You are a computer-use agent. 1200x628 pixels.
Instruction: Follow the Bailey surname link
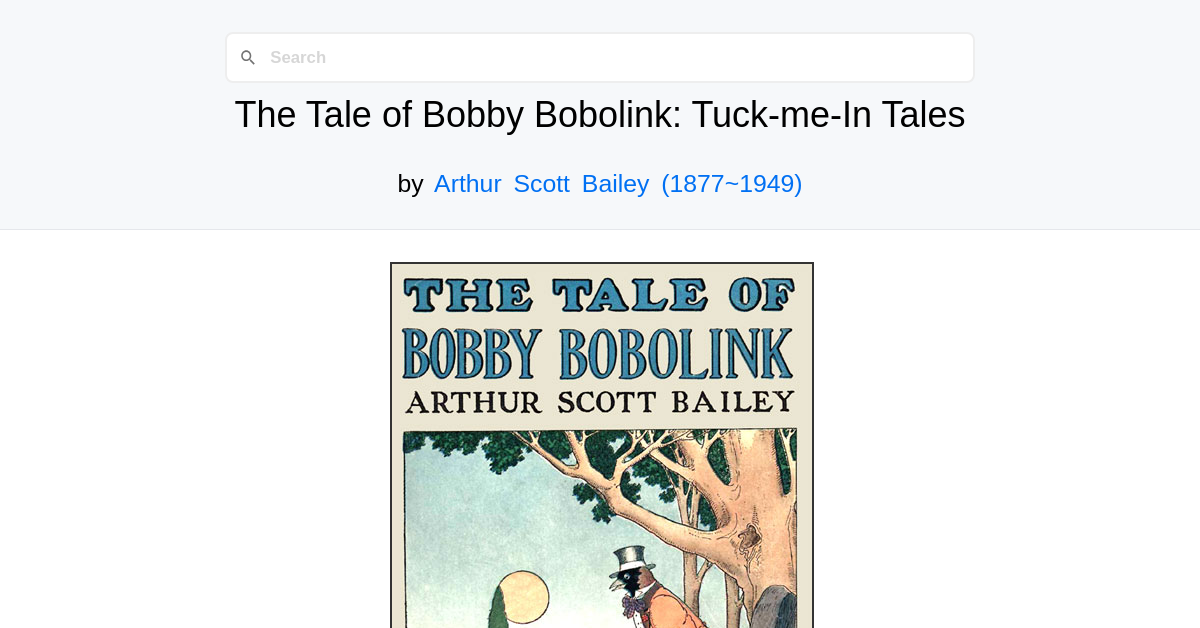[615, 184]
